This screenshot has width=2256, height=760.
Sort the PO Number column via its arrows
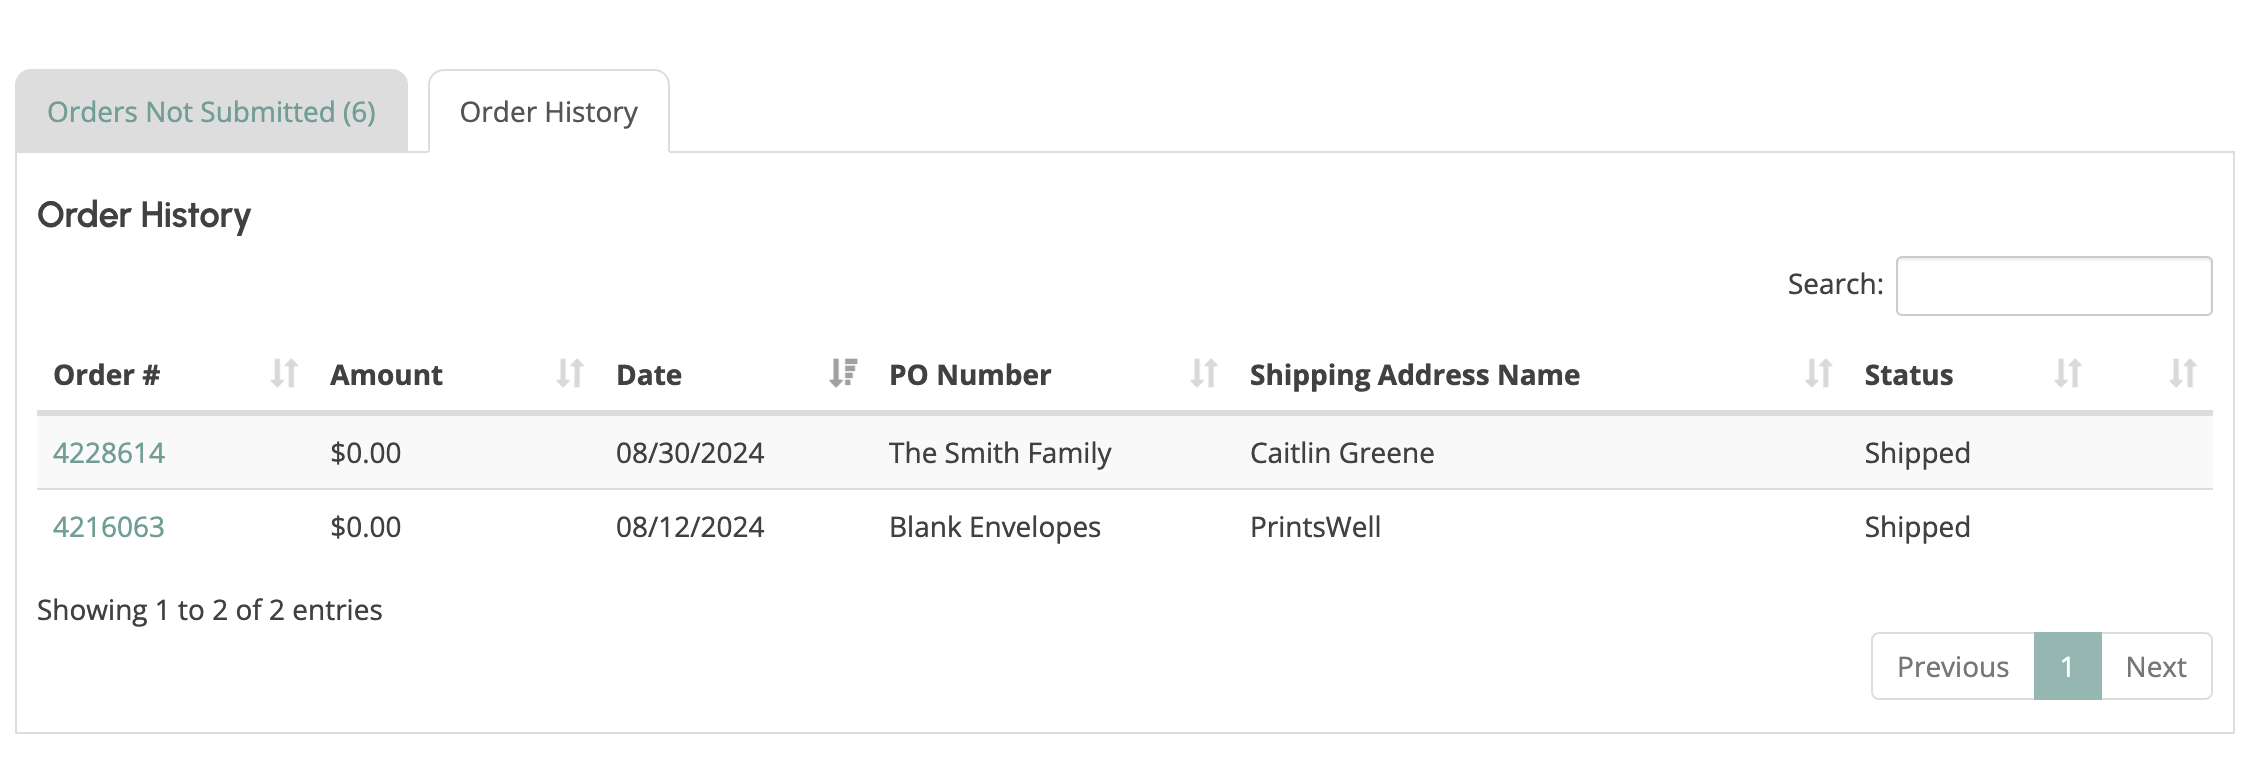(x=1204, y=374)
